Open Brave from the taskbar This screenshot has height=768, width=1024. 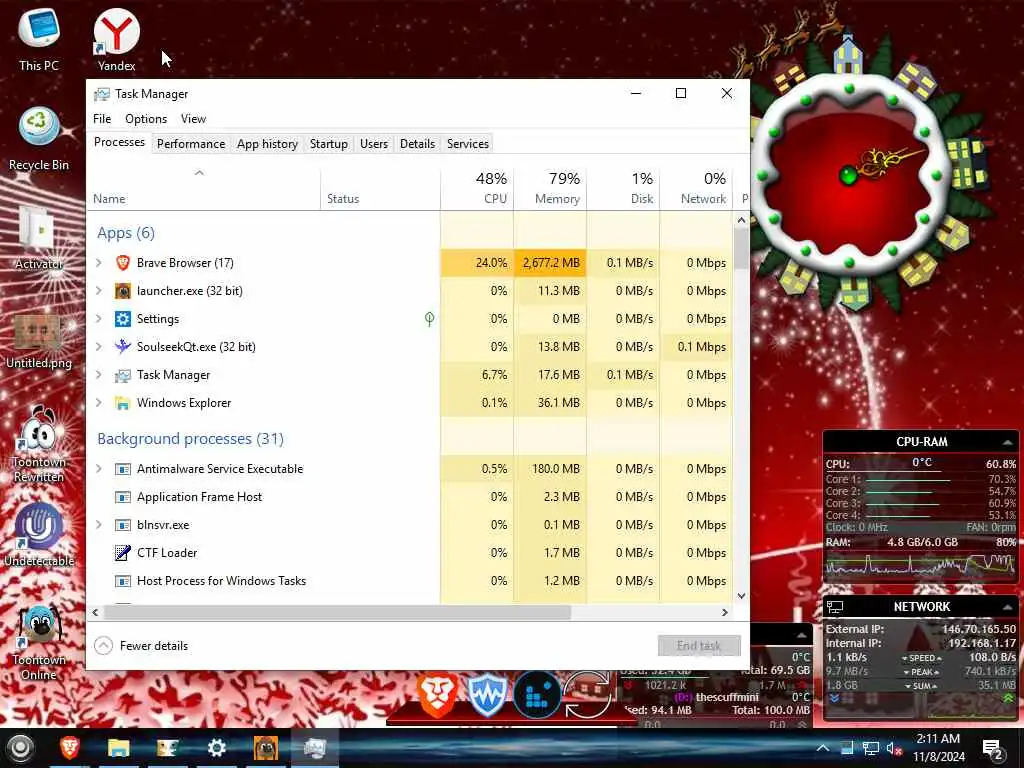tap(70, 748)
